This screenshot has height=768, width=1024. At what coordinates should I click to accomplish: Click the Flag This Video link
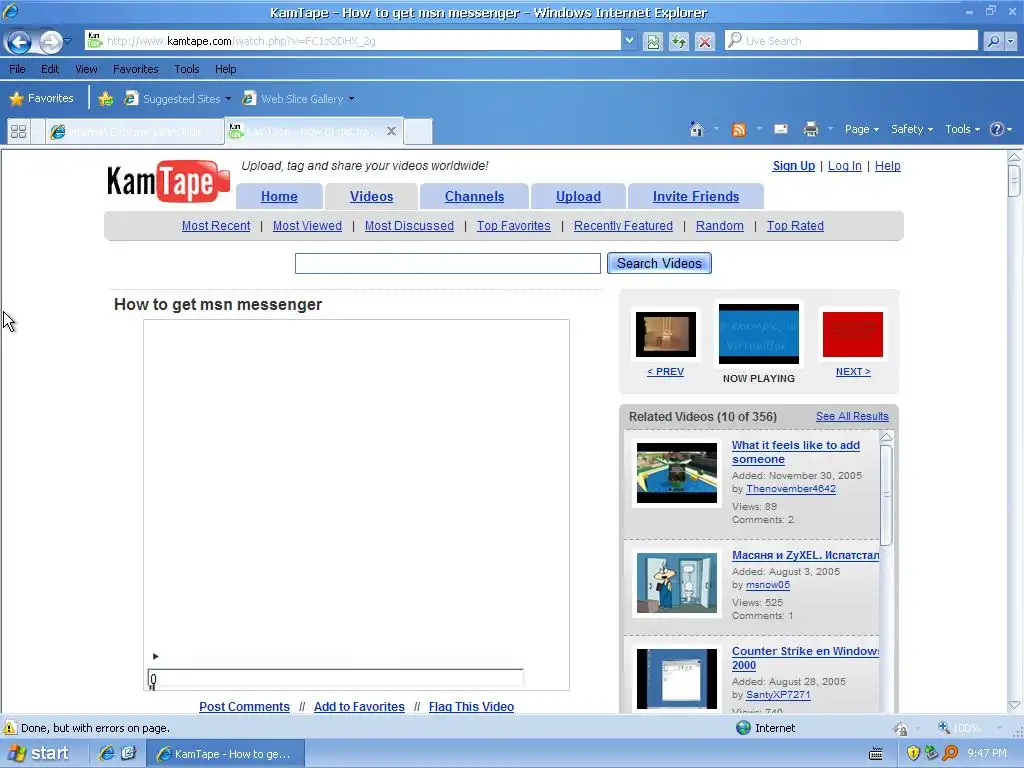471,707
